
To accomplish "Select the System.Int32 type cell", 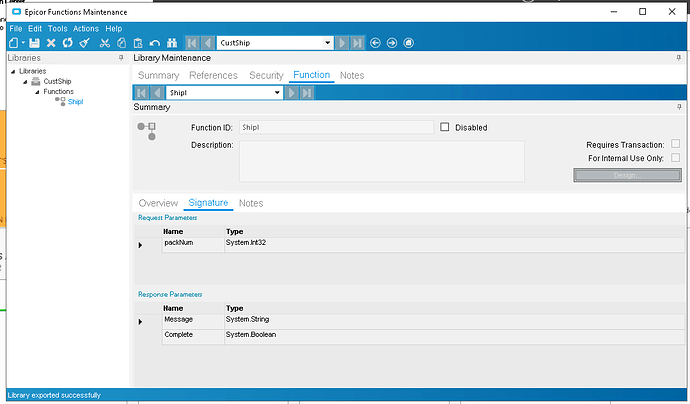I will click(x=455, y=245).
